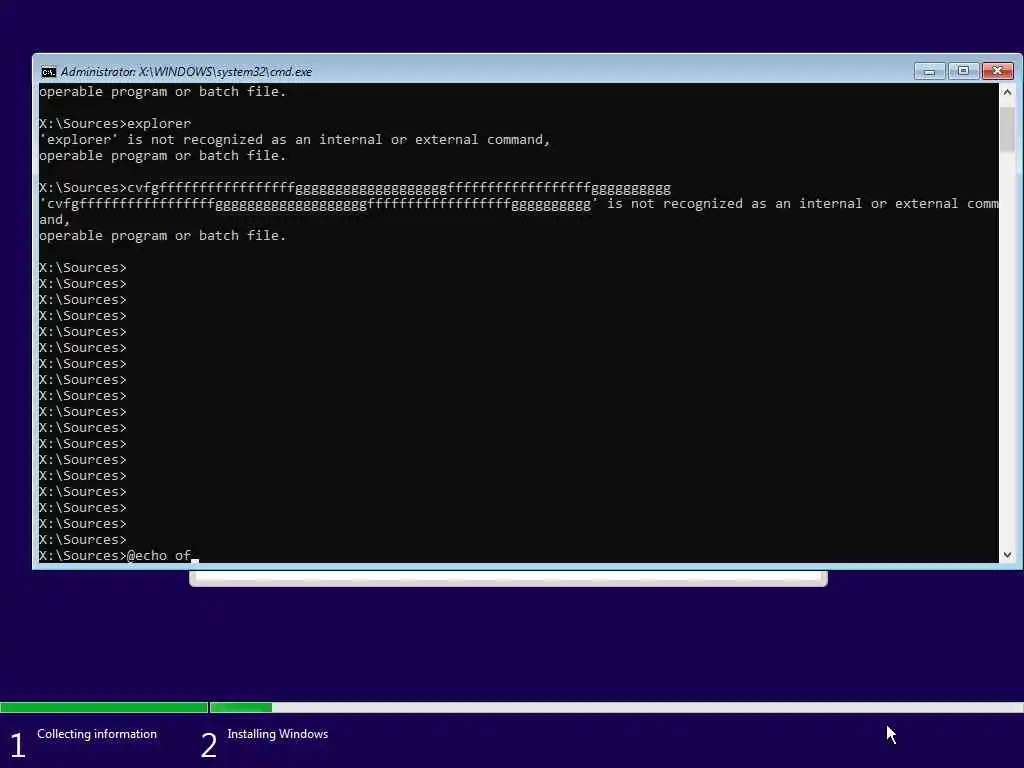1024x768 pixels.
Task: Click the cmd.exe title bar text
Action: pos(186,72)
